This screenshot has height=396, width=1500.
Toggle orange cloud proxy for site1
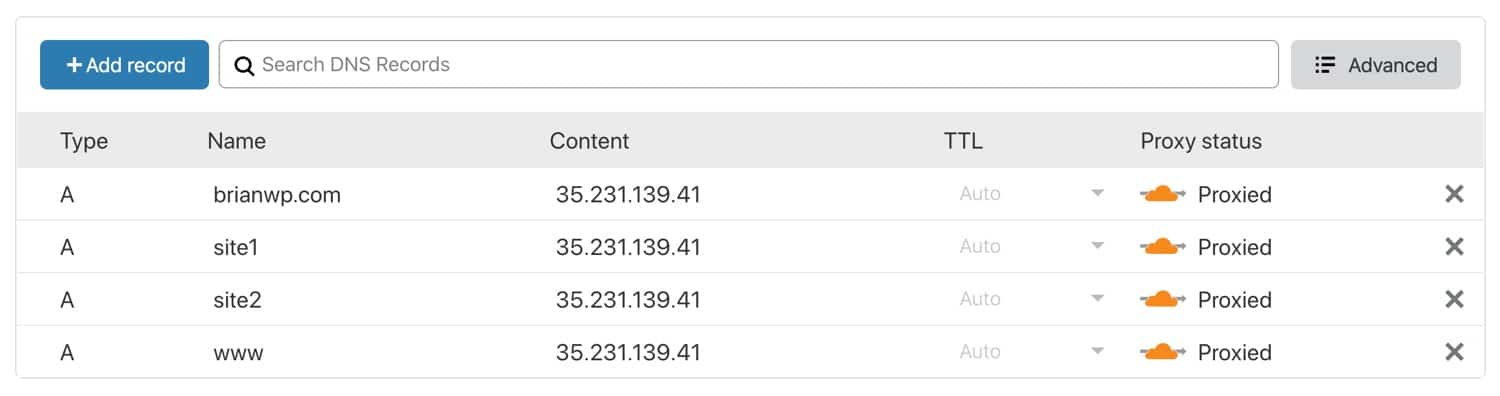click(x=1163, y=247)
